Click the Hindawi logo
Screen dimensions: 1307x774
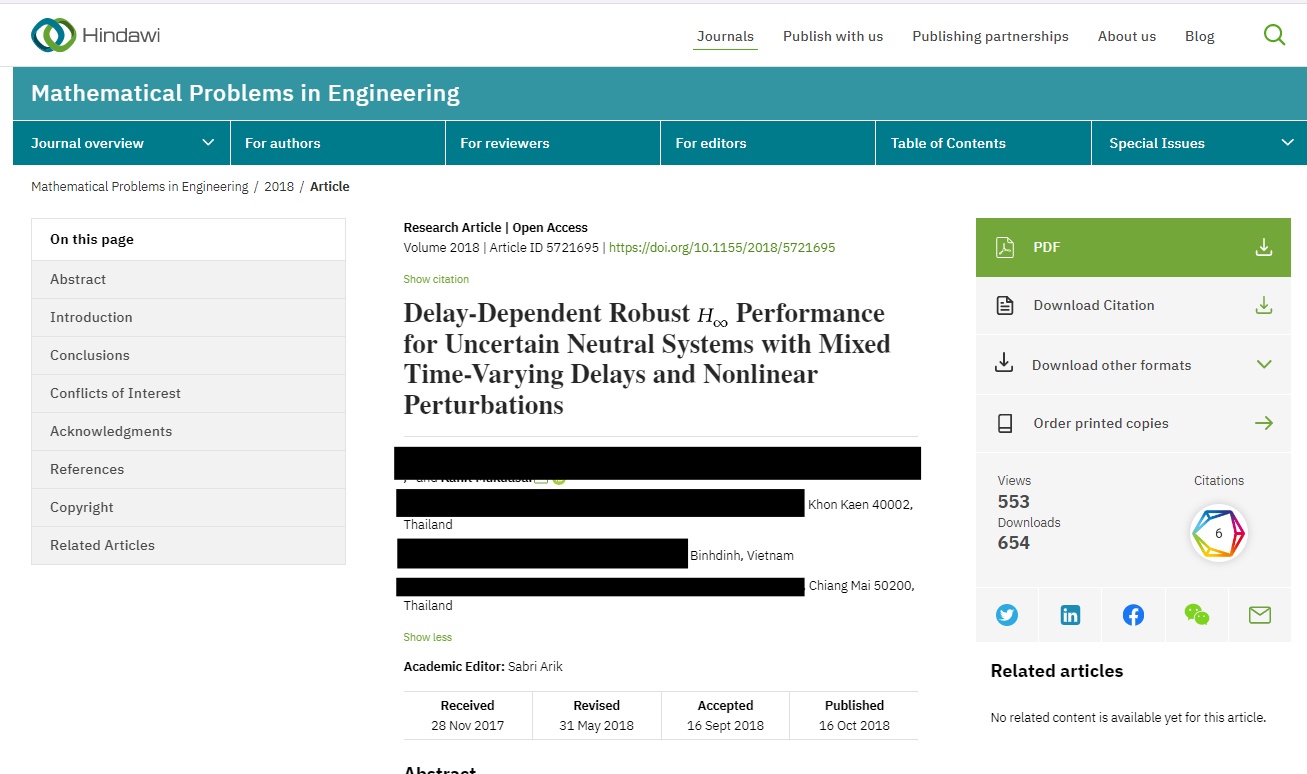click(96, 35)
